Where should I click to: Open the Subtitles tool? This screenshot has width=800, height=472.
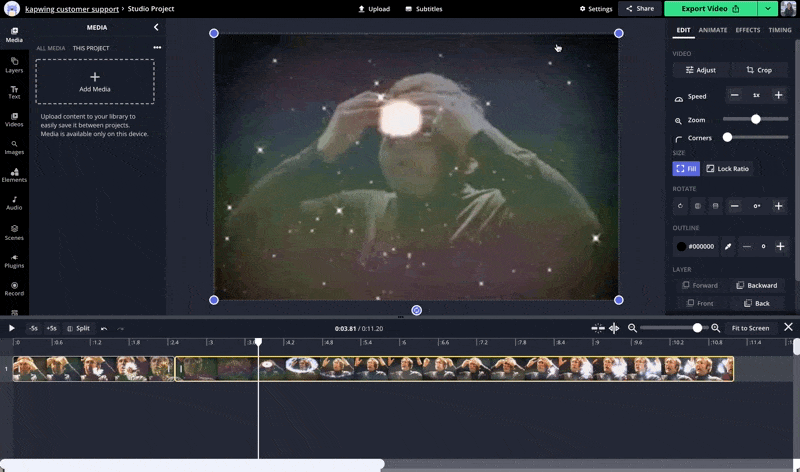424,9
